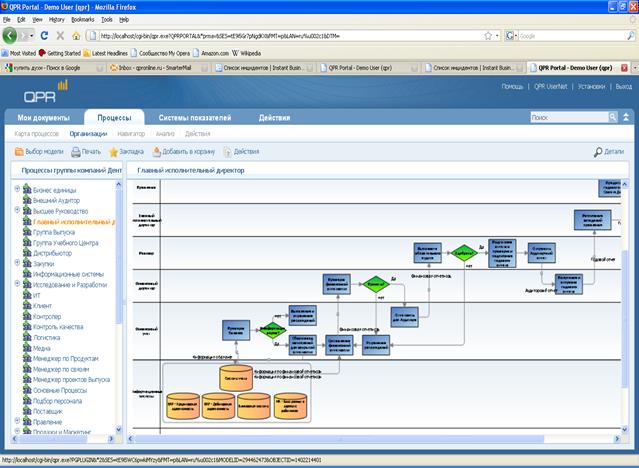The image size is (639, 468).
Task: Go to the Home page icon
Action: 76,36
